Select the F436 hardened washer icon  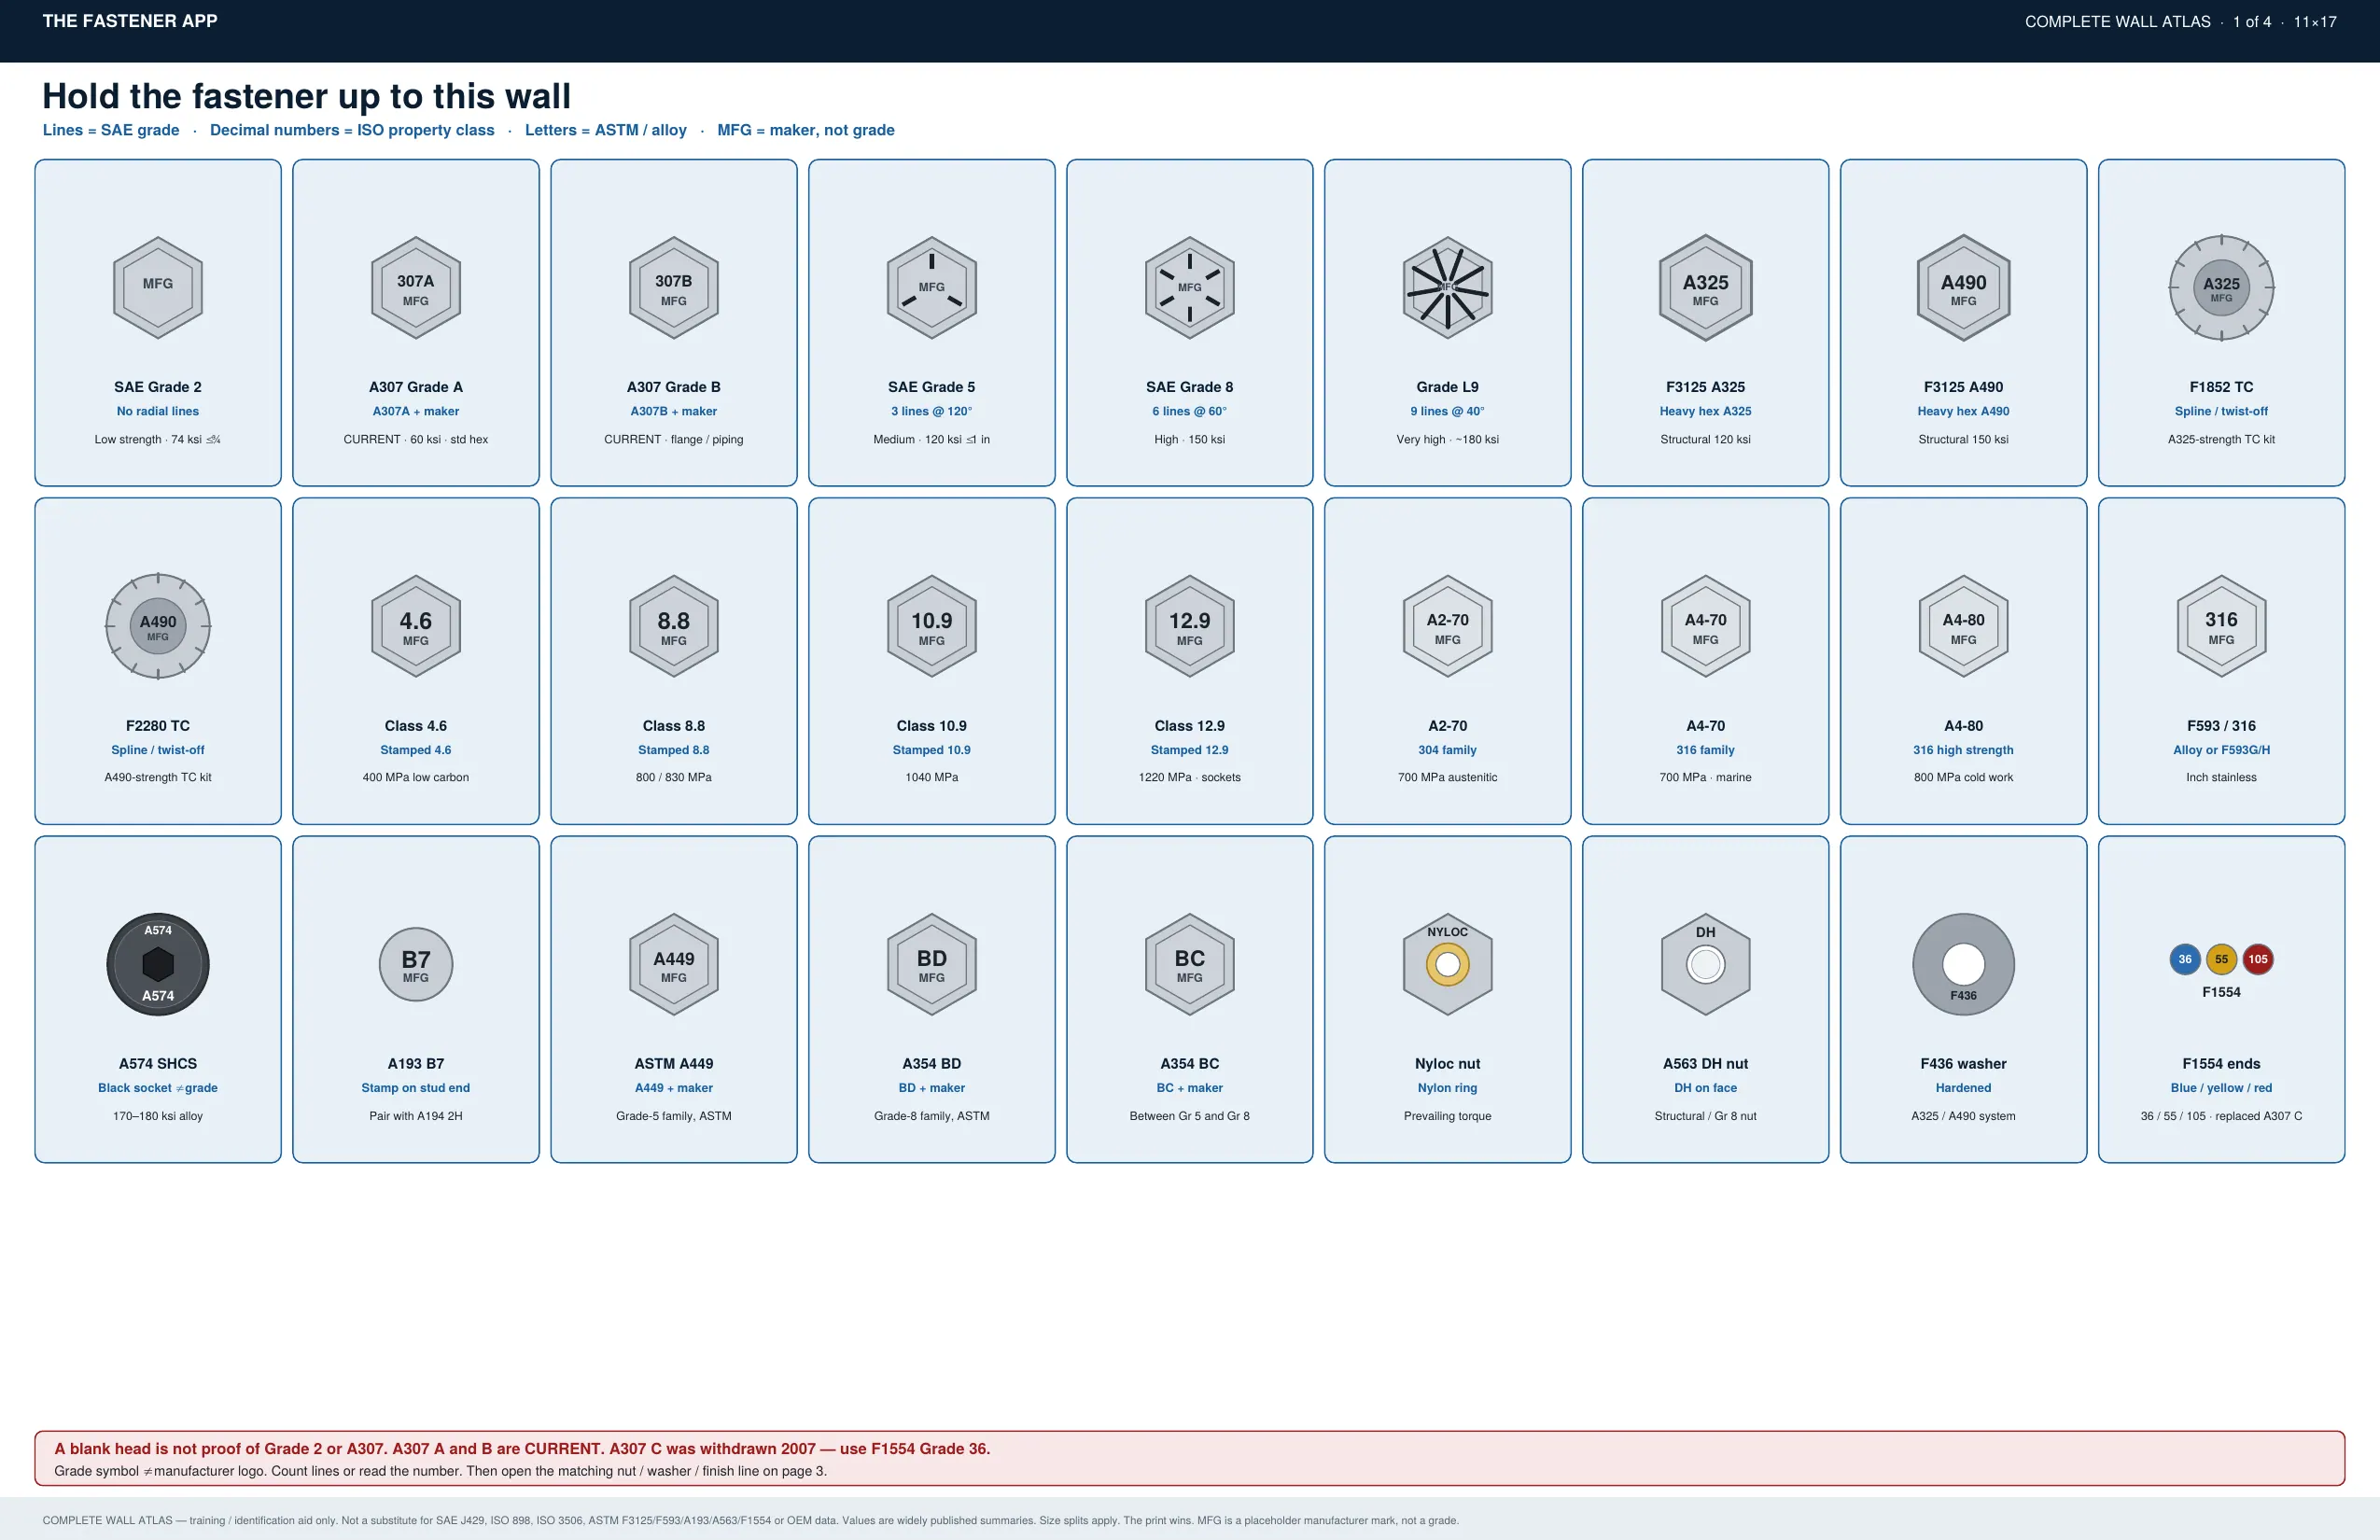pos(1964,964)
